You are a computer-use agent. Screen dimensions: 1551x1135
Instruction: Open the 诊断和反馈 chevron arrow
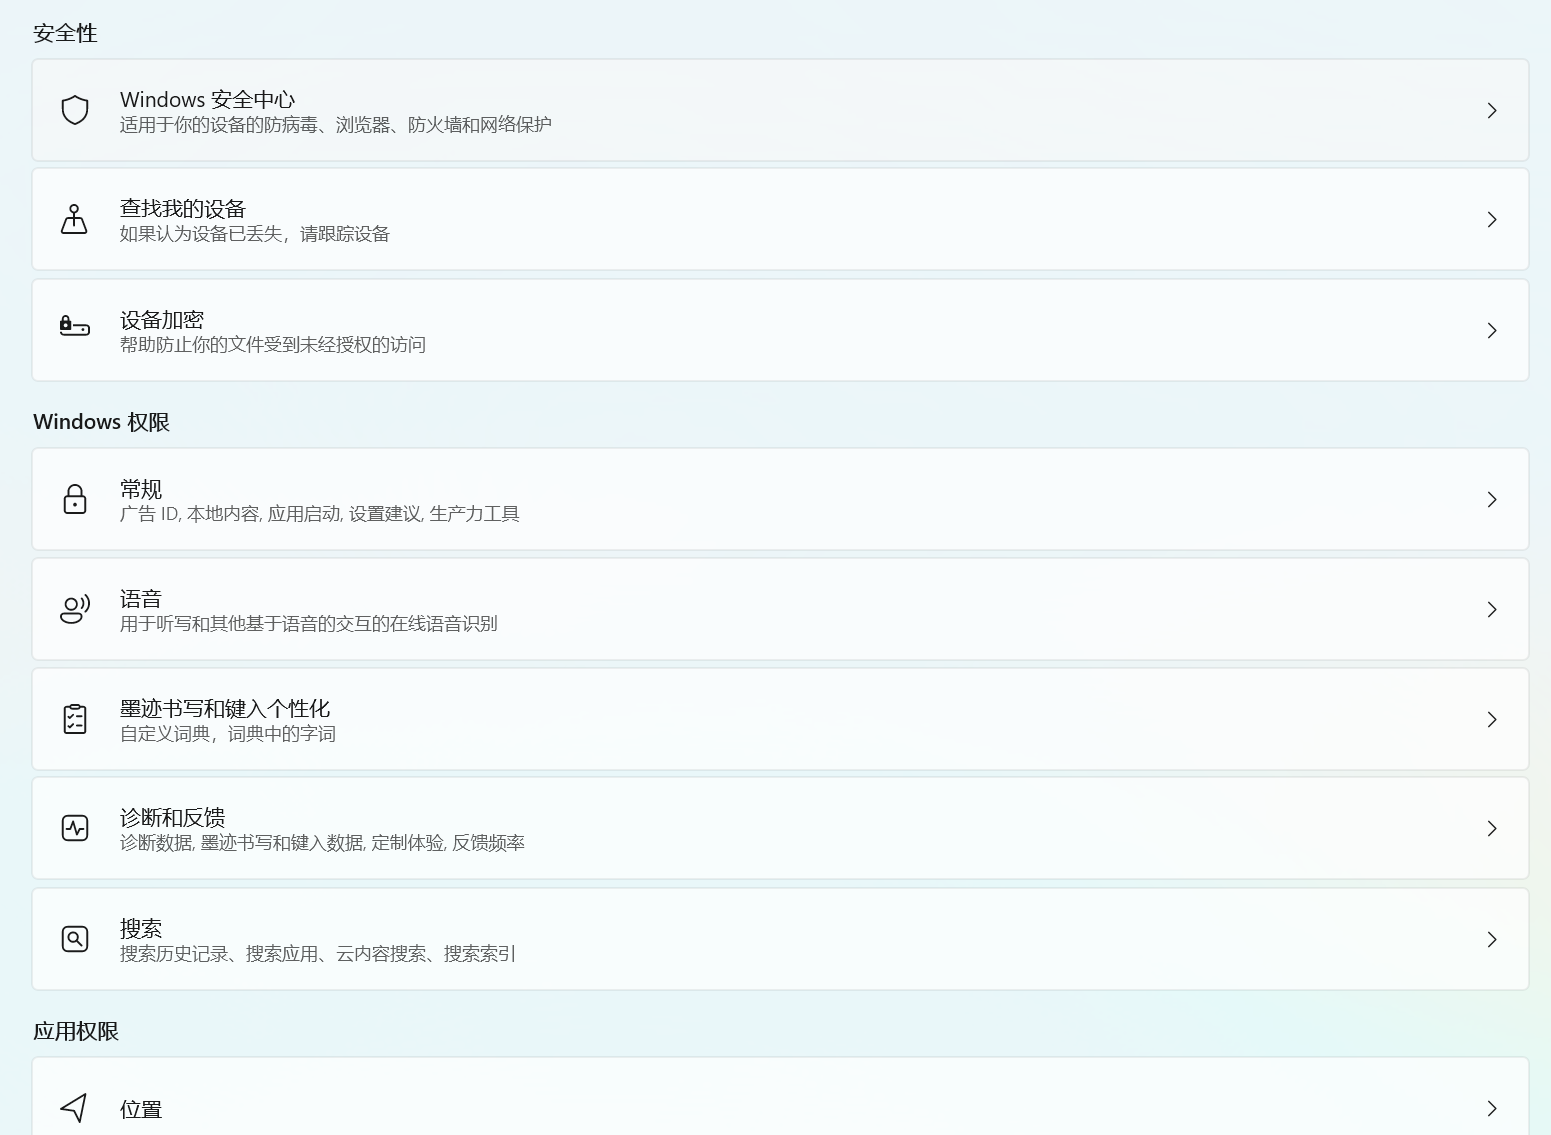(1492, 828)
